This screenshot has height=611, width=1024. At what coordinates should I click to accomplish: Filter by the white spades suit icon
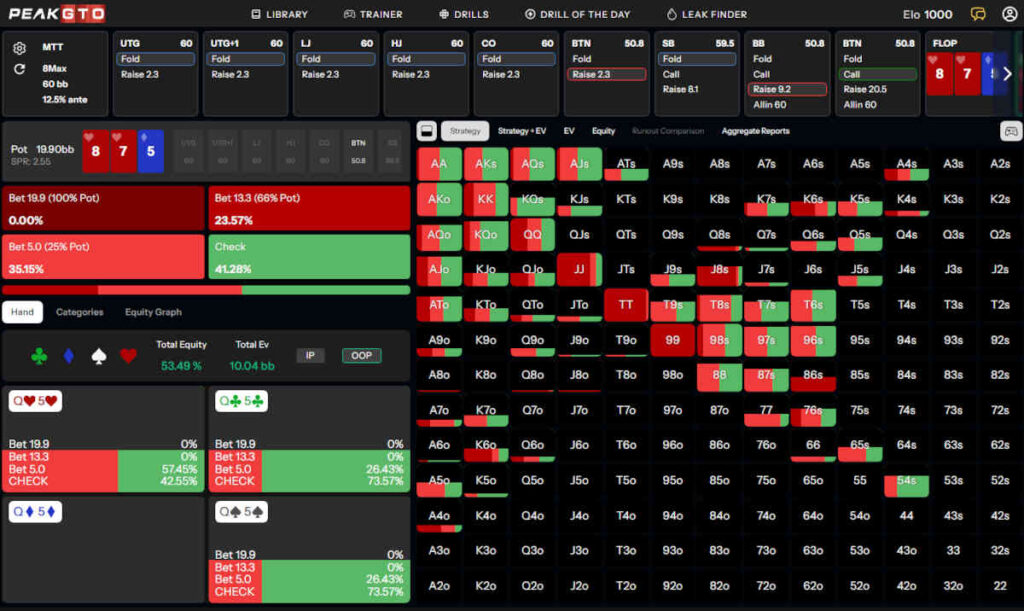[99, 356]
